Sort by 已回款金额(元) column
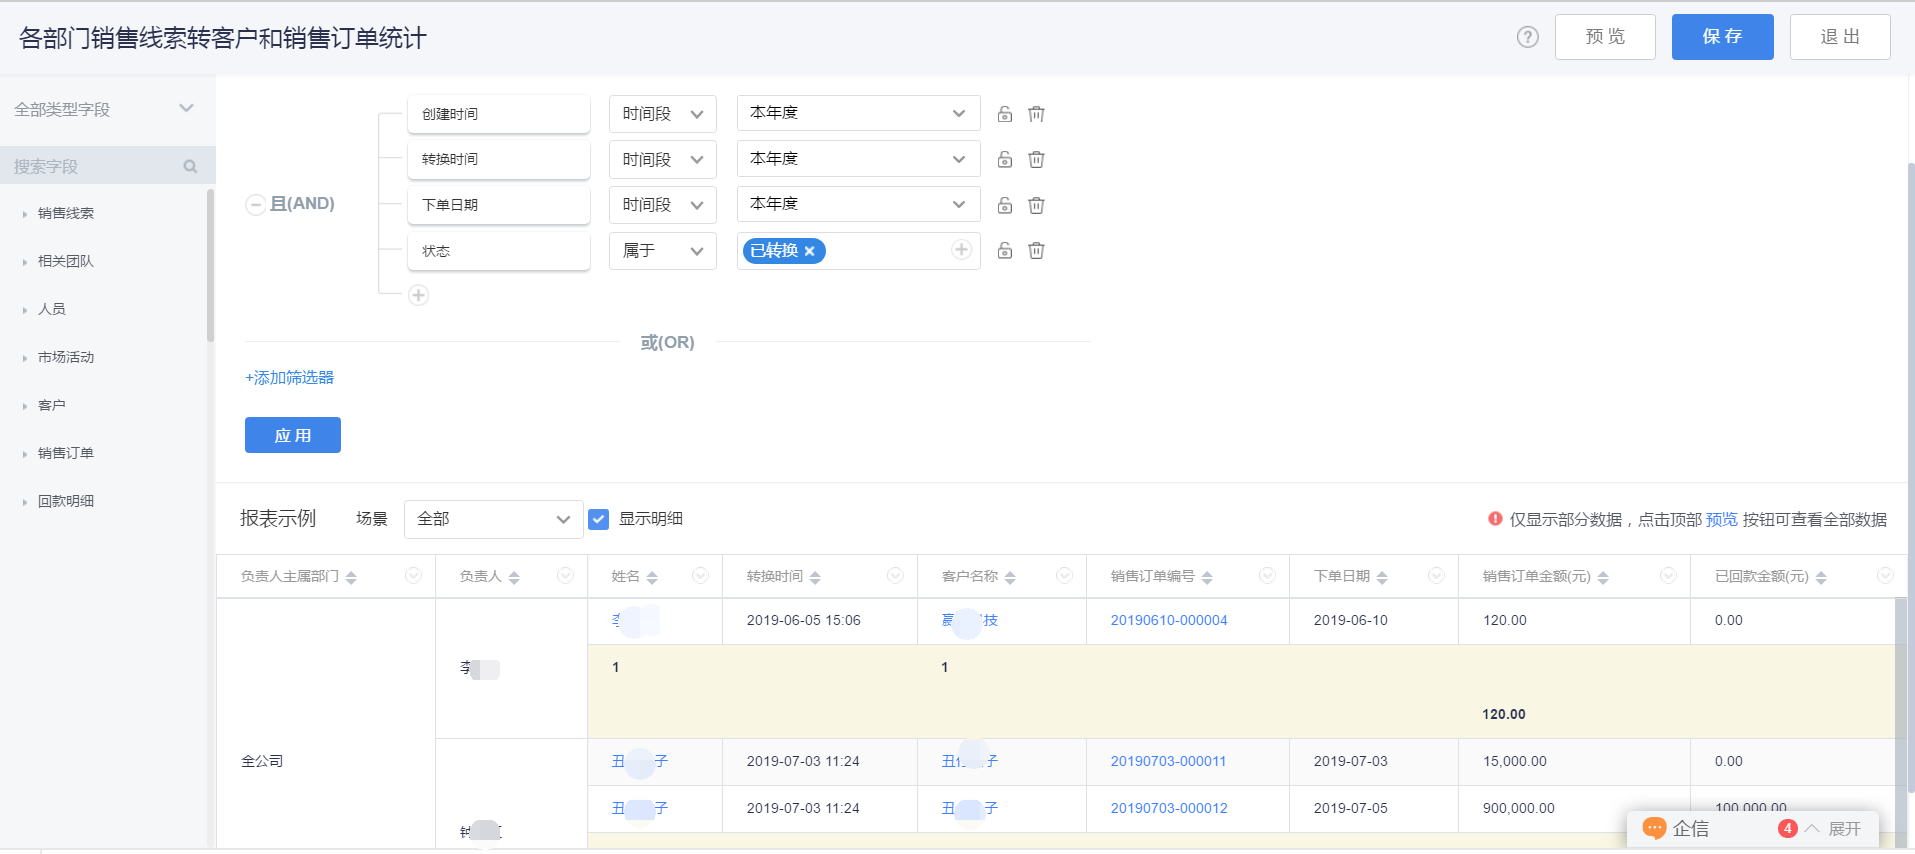1915x854 pixels. click(x=1821, y=577)
